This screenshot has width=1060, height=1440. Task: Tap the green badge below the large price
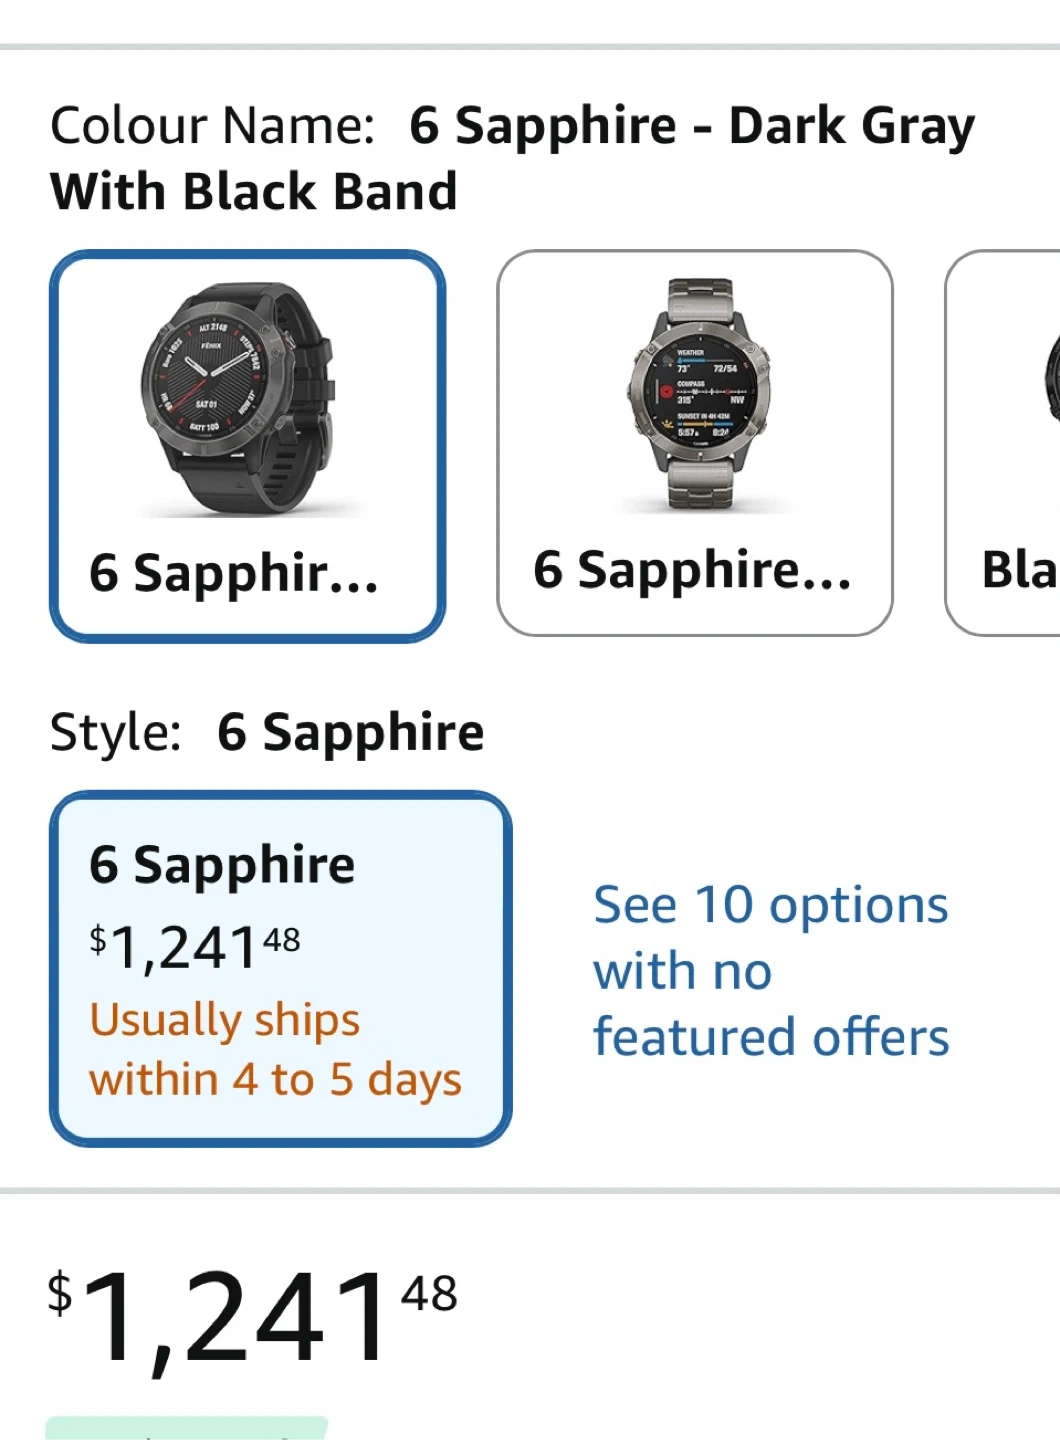pyautogui.click(x=186, y=1428)
